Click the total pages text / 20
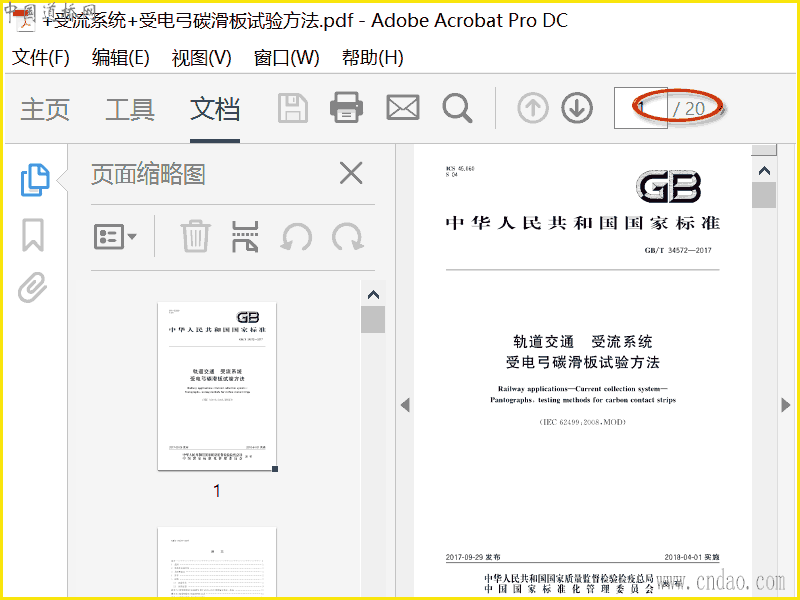The height and width of the screenshot is (600, 800). 689,109
